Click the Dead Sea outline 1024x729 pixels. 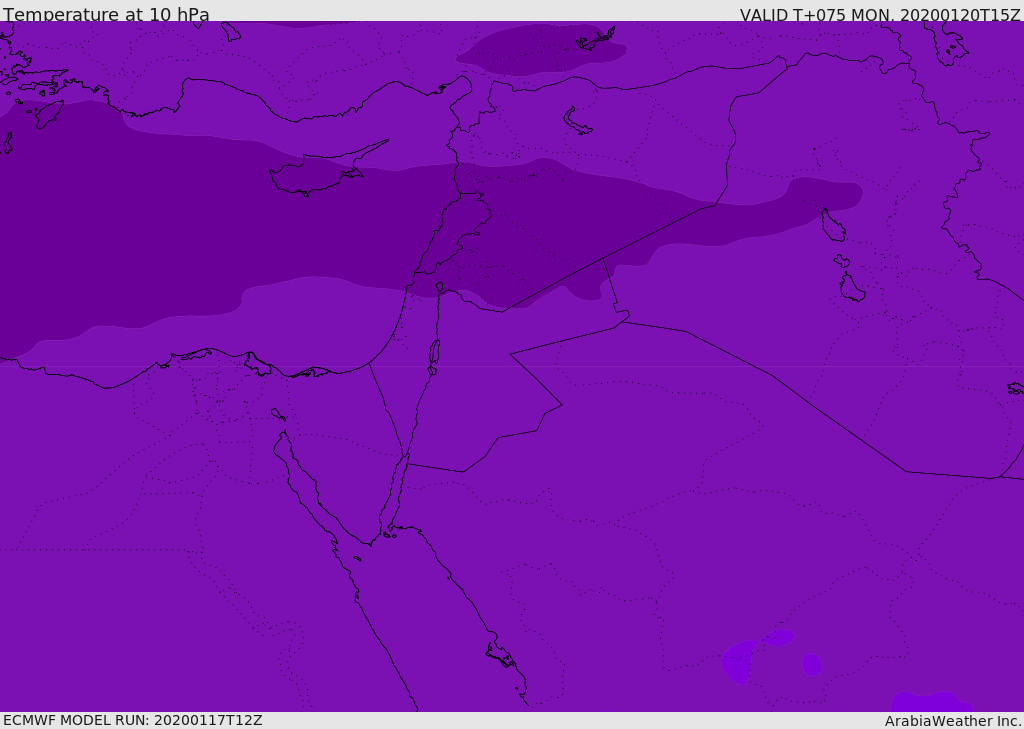(x=434, y=352)
